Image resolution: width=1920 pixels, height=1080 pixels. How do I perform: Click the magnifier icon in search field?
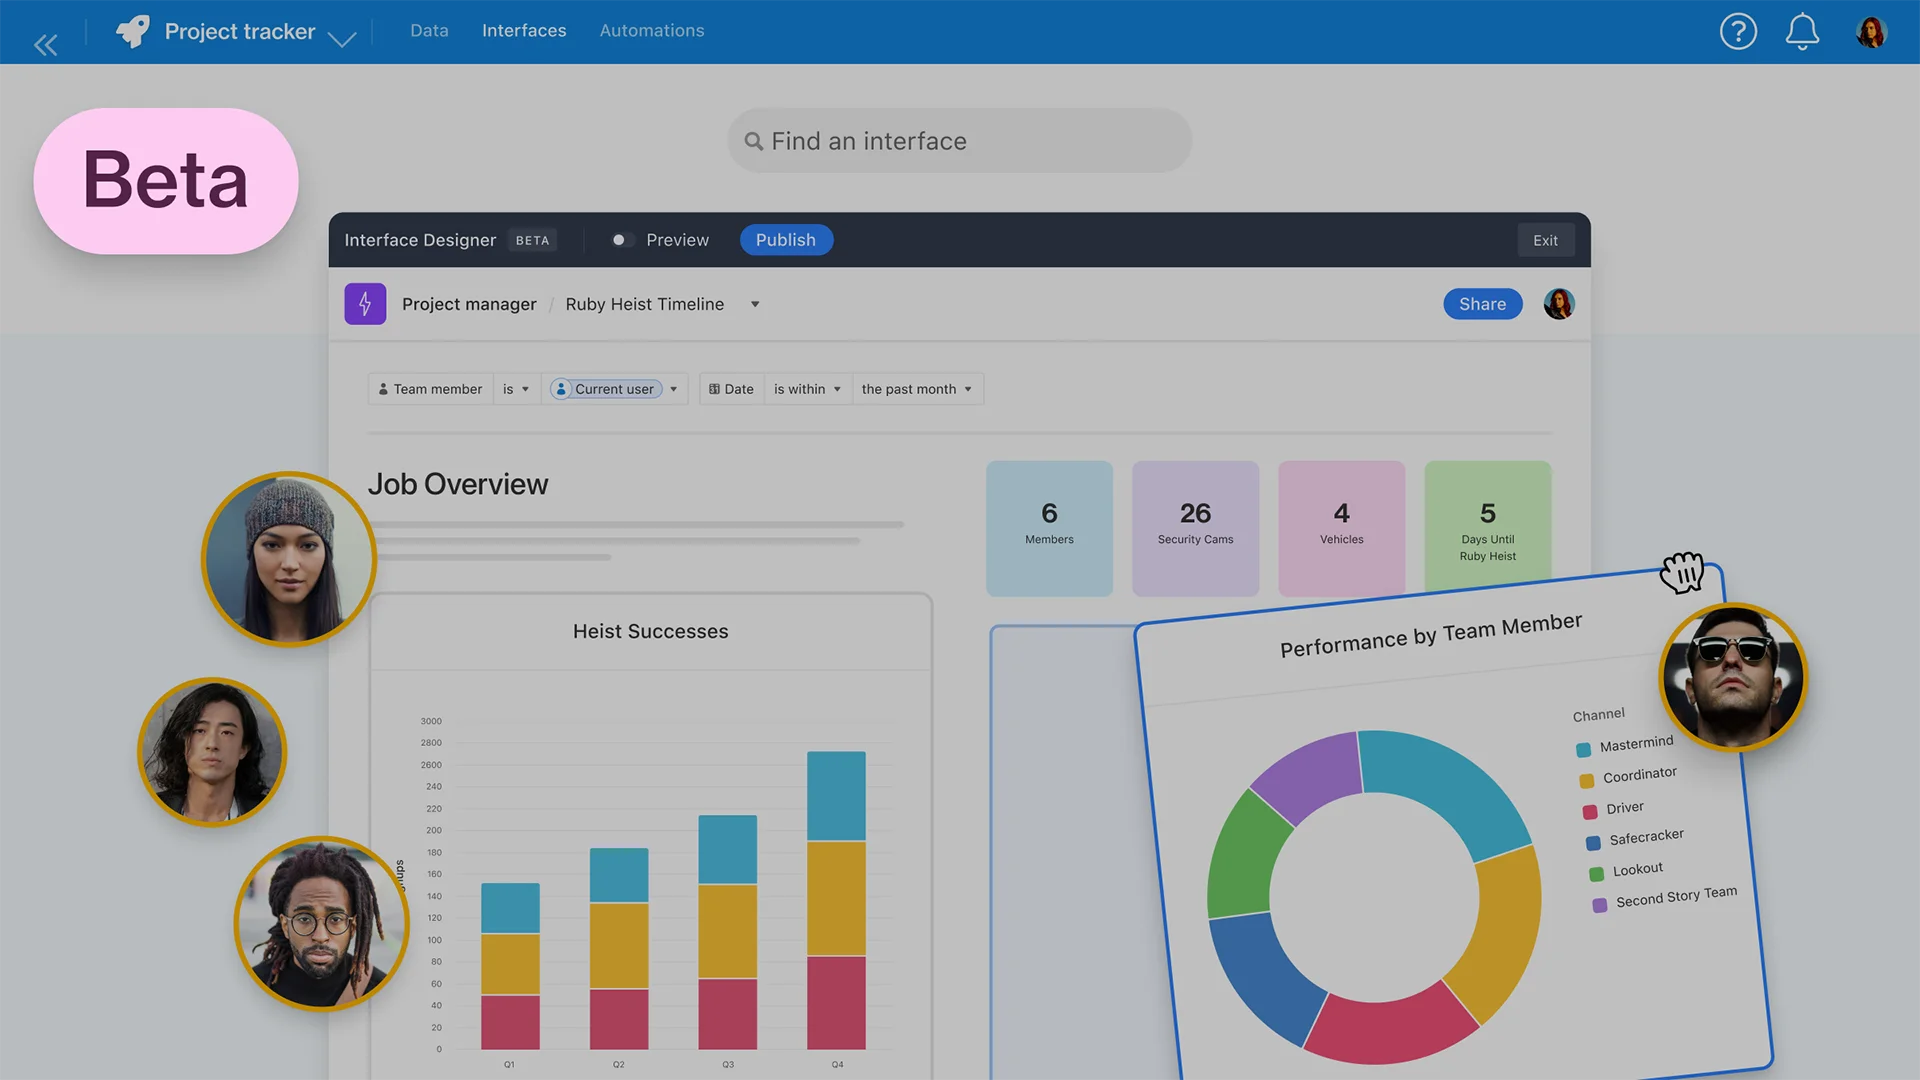click(754, 142)
